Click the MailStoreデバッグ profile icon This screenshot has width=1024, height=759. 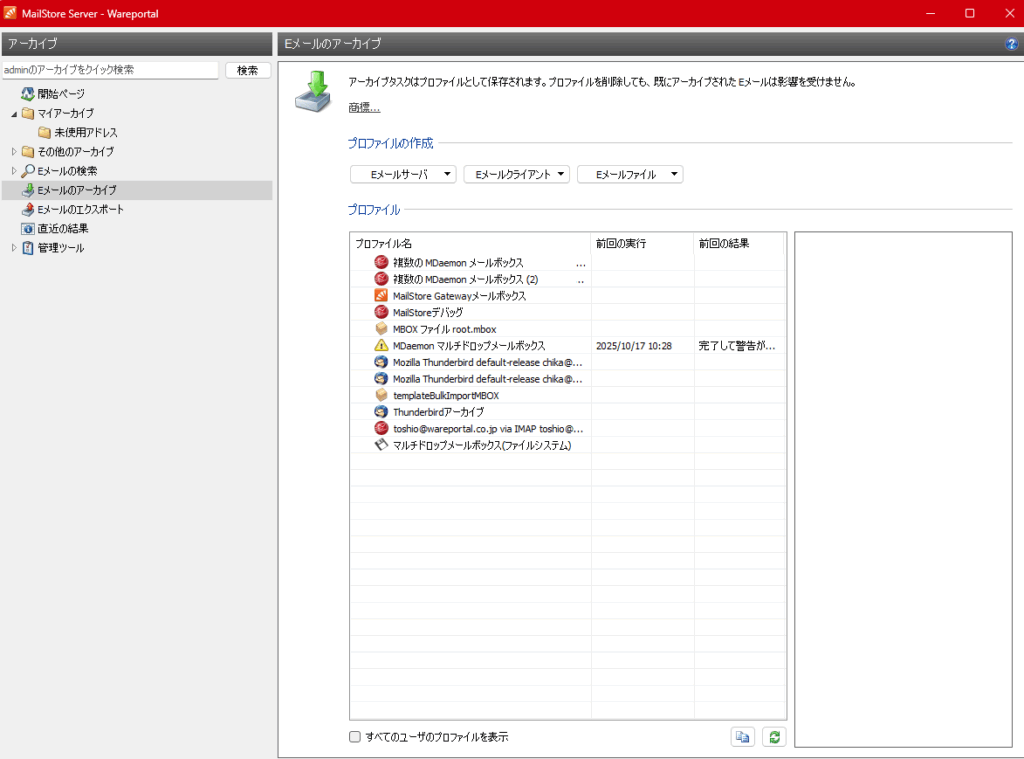tap(381, 313)
